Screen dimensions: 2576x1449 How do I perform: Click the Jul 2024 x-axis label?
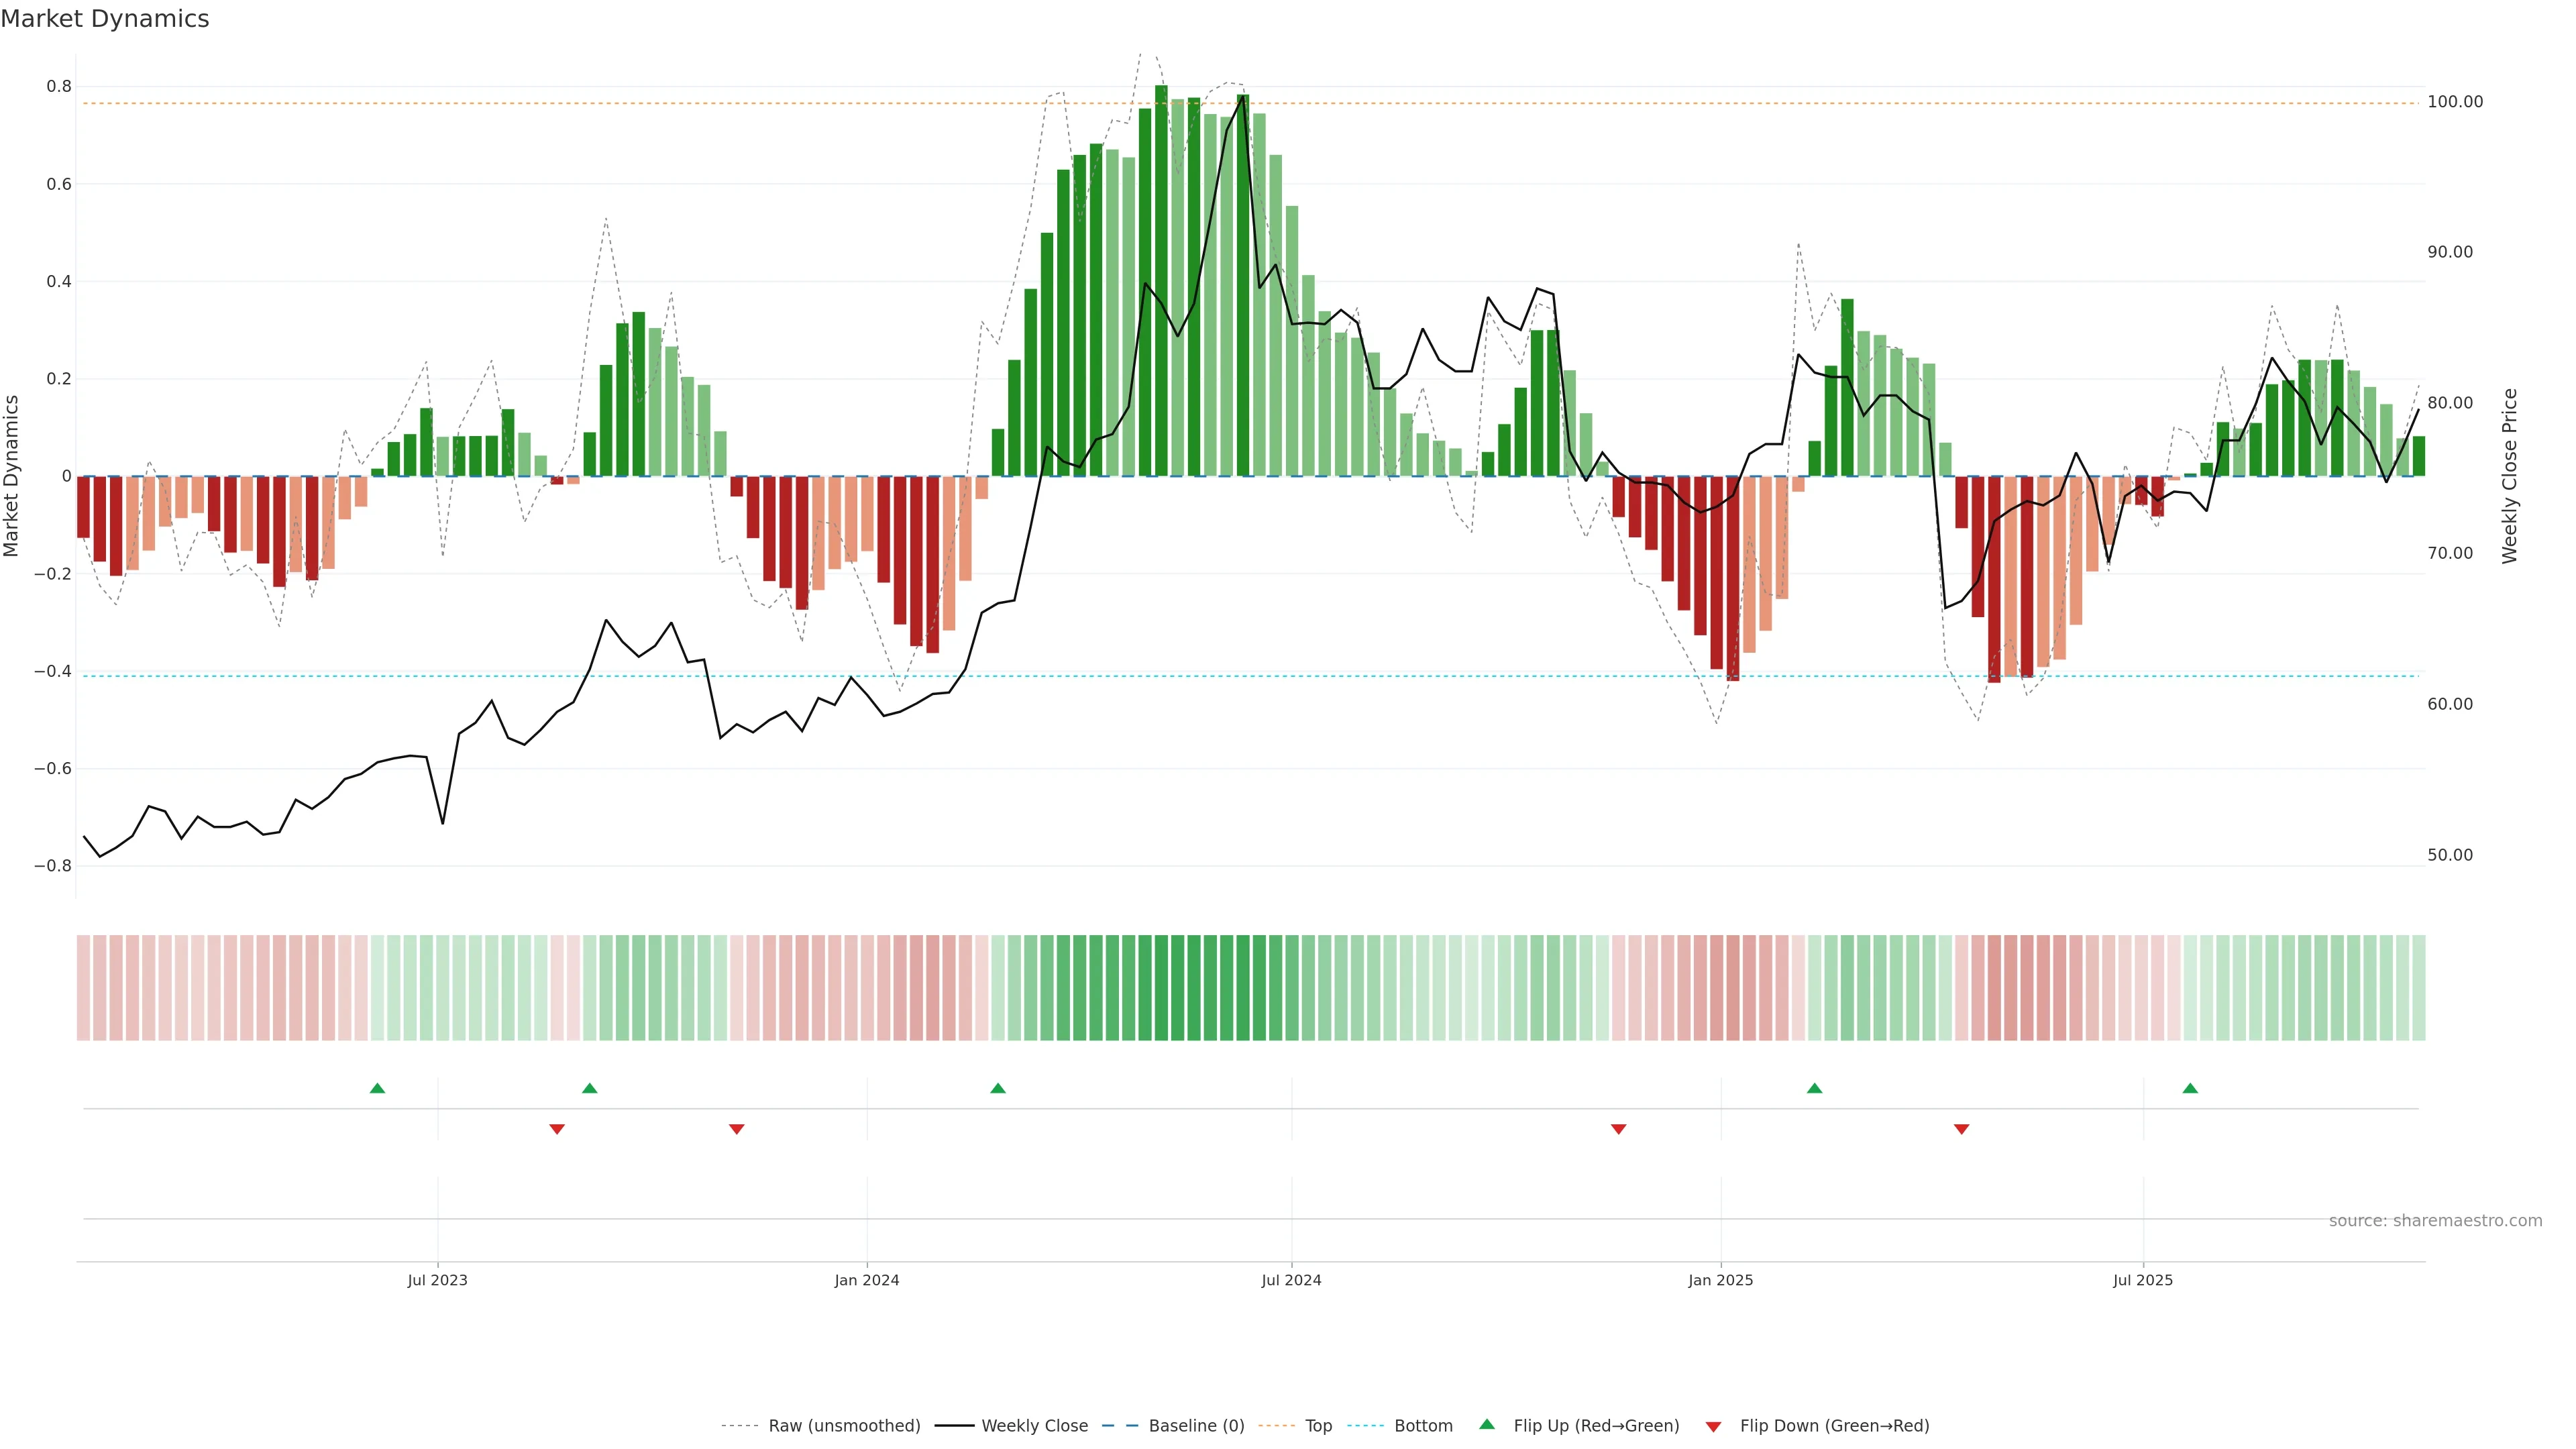tap(1291, 1280)
